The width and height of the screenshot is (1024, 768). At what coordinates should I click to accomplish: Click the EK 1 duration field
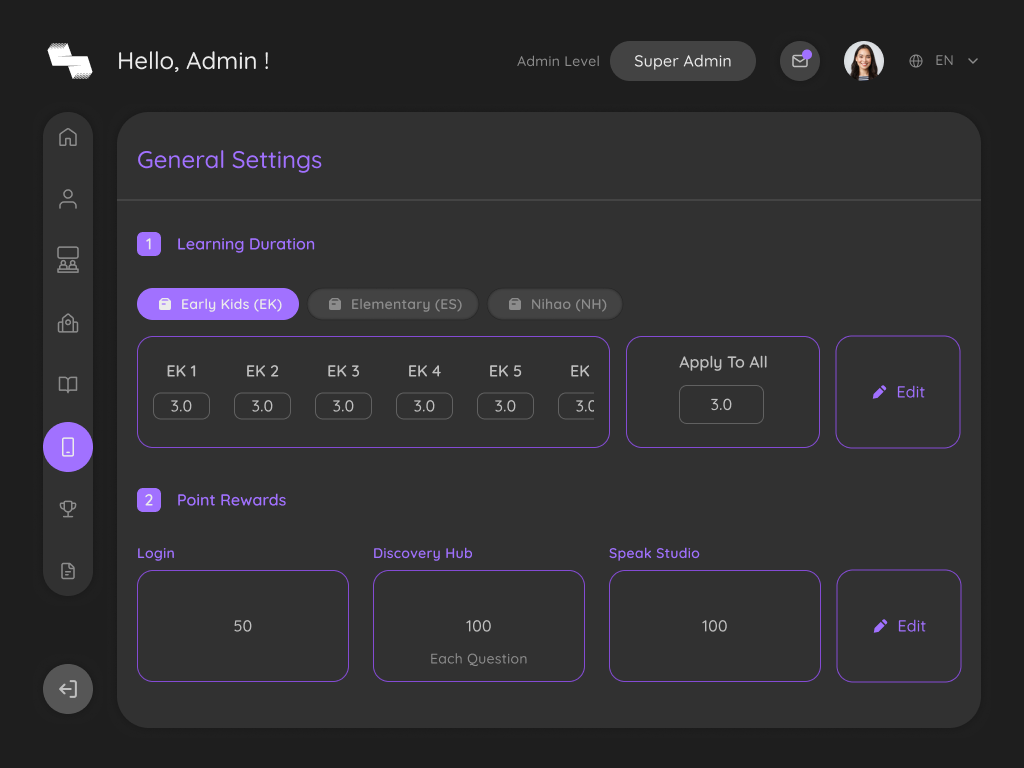pyautogui.click(x=182, y=406)
